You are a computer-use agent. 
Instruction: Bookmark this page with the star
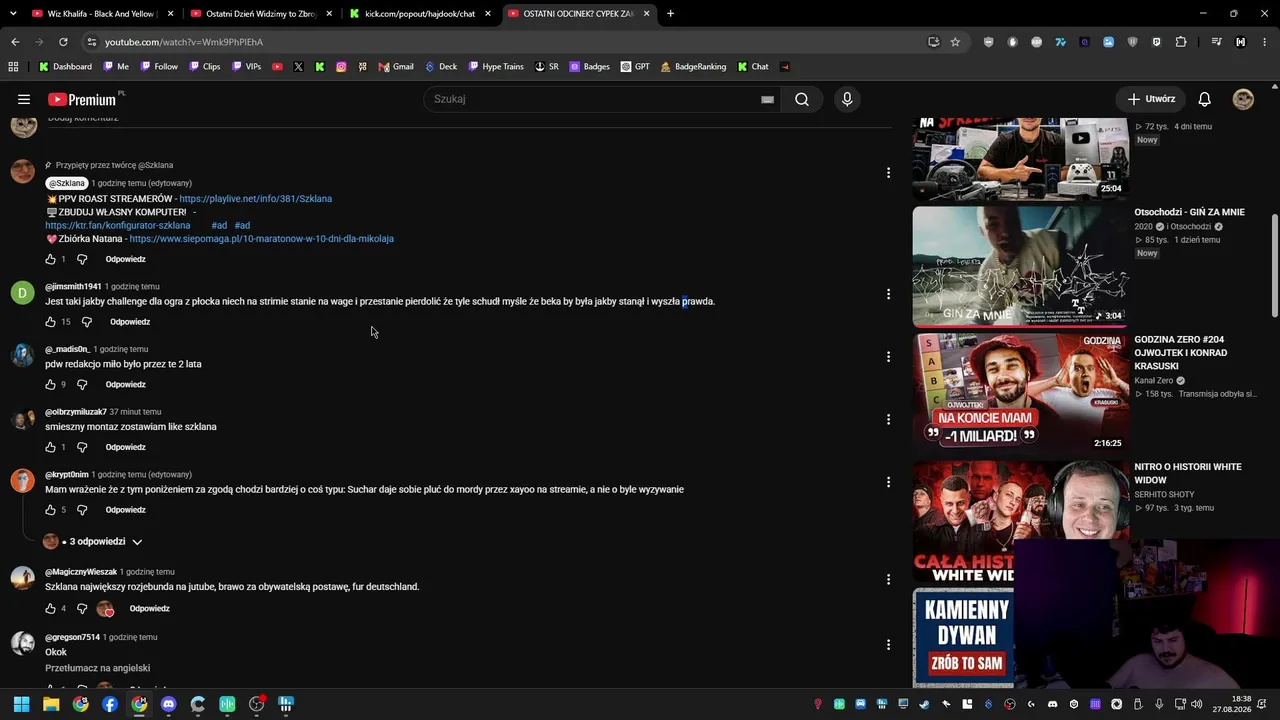pyautogui.click(x=955, y=42)
